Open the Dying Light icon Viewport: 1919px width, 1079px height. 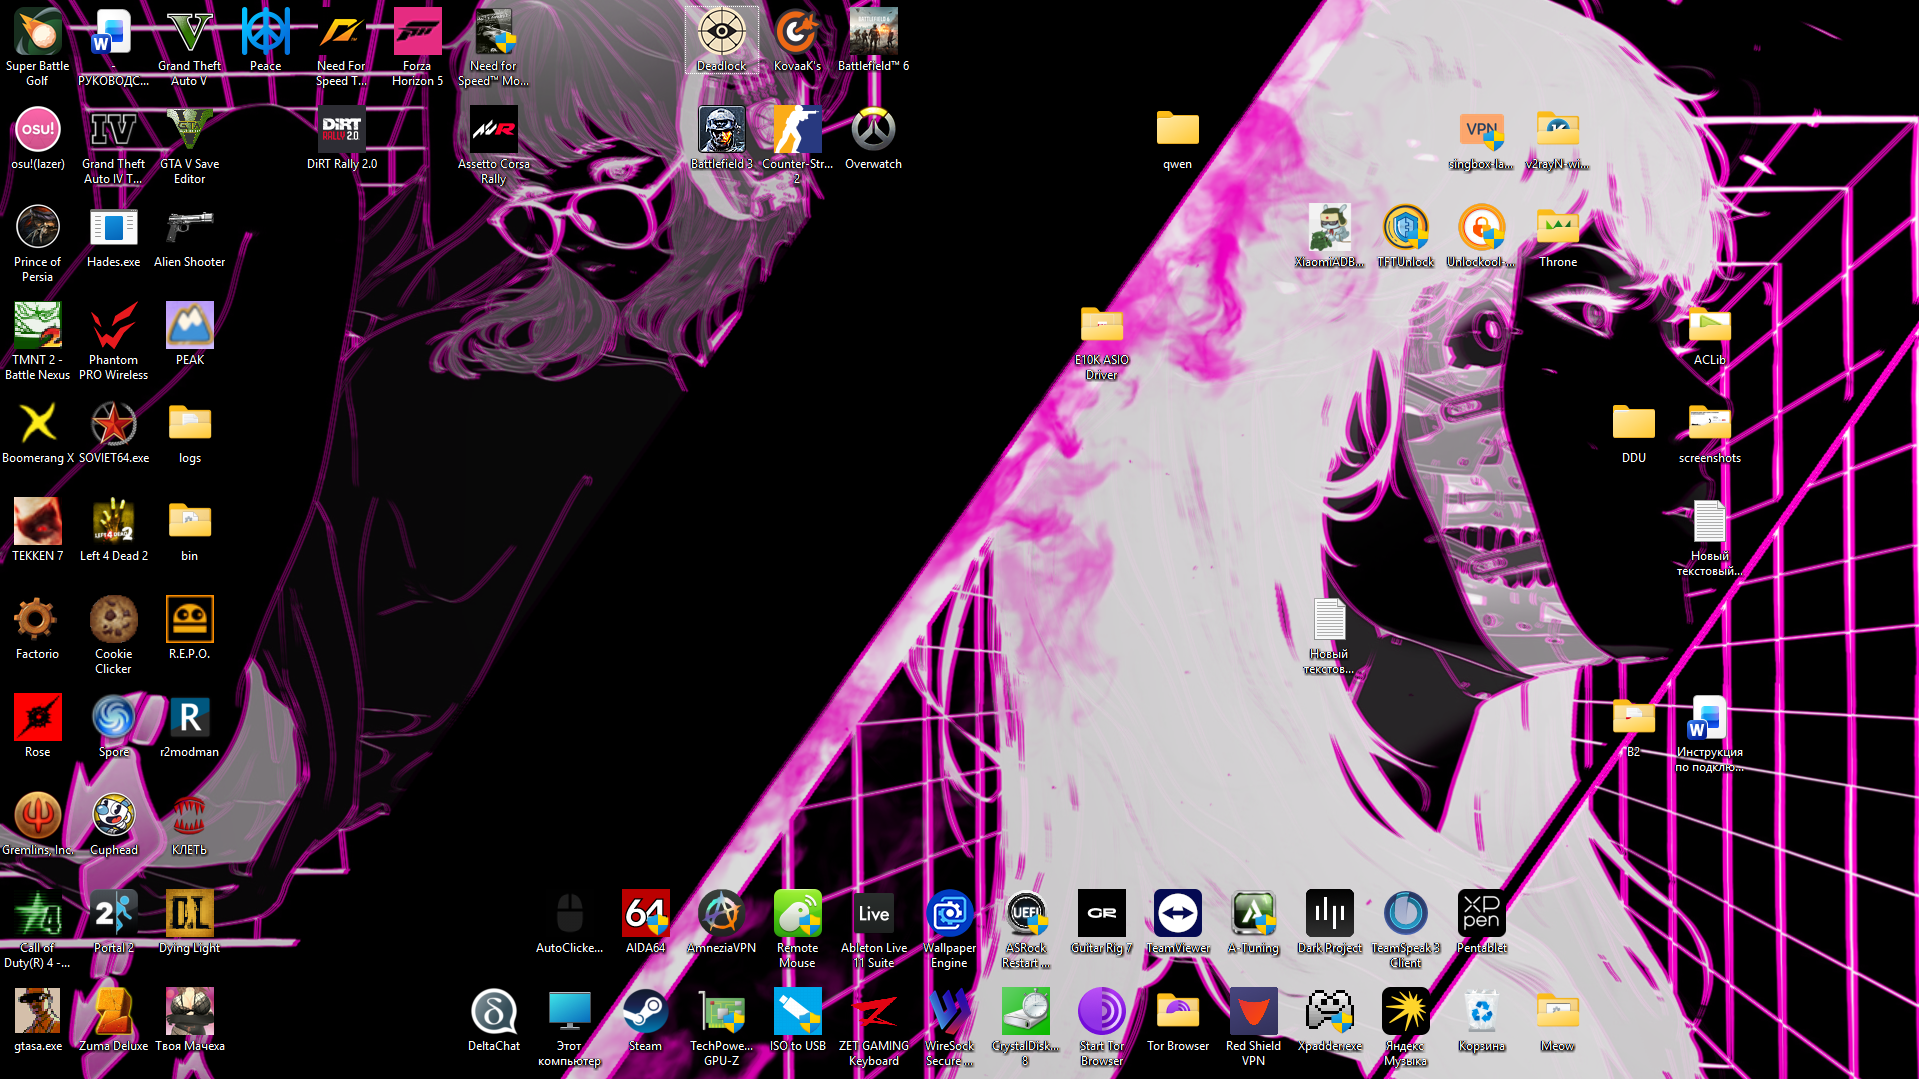pyautogui.click(x=190, y=922)
